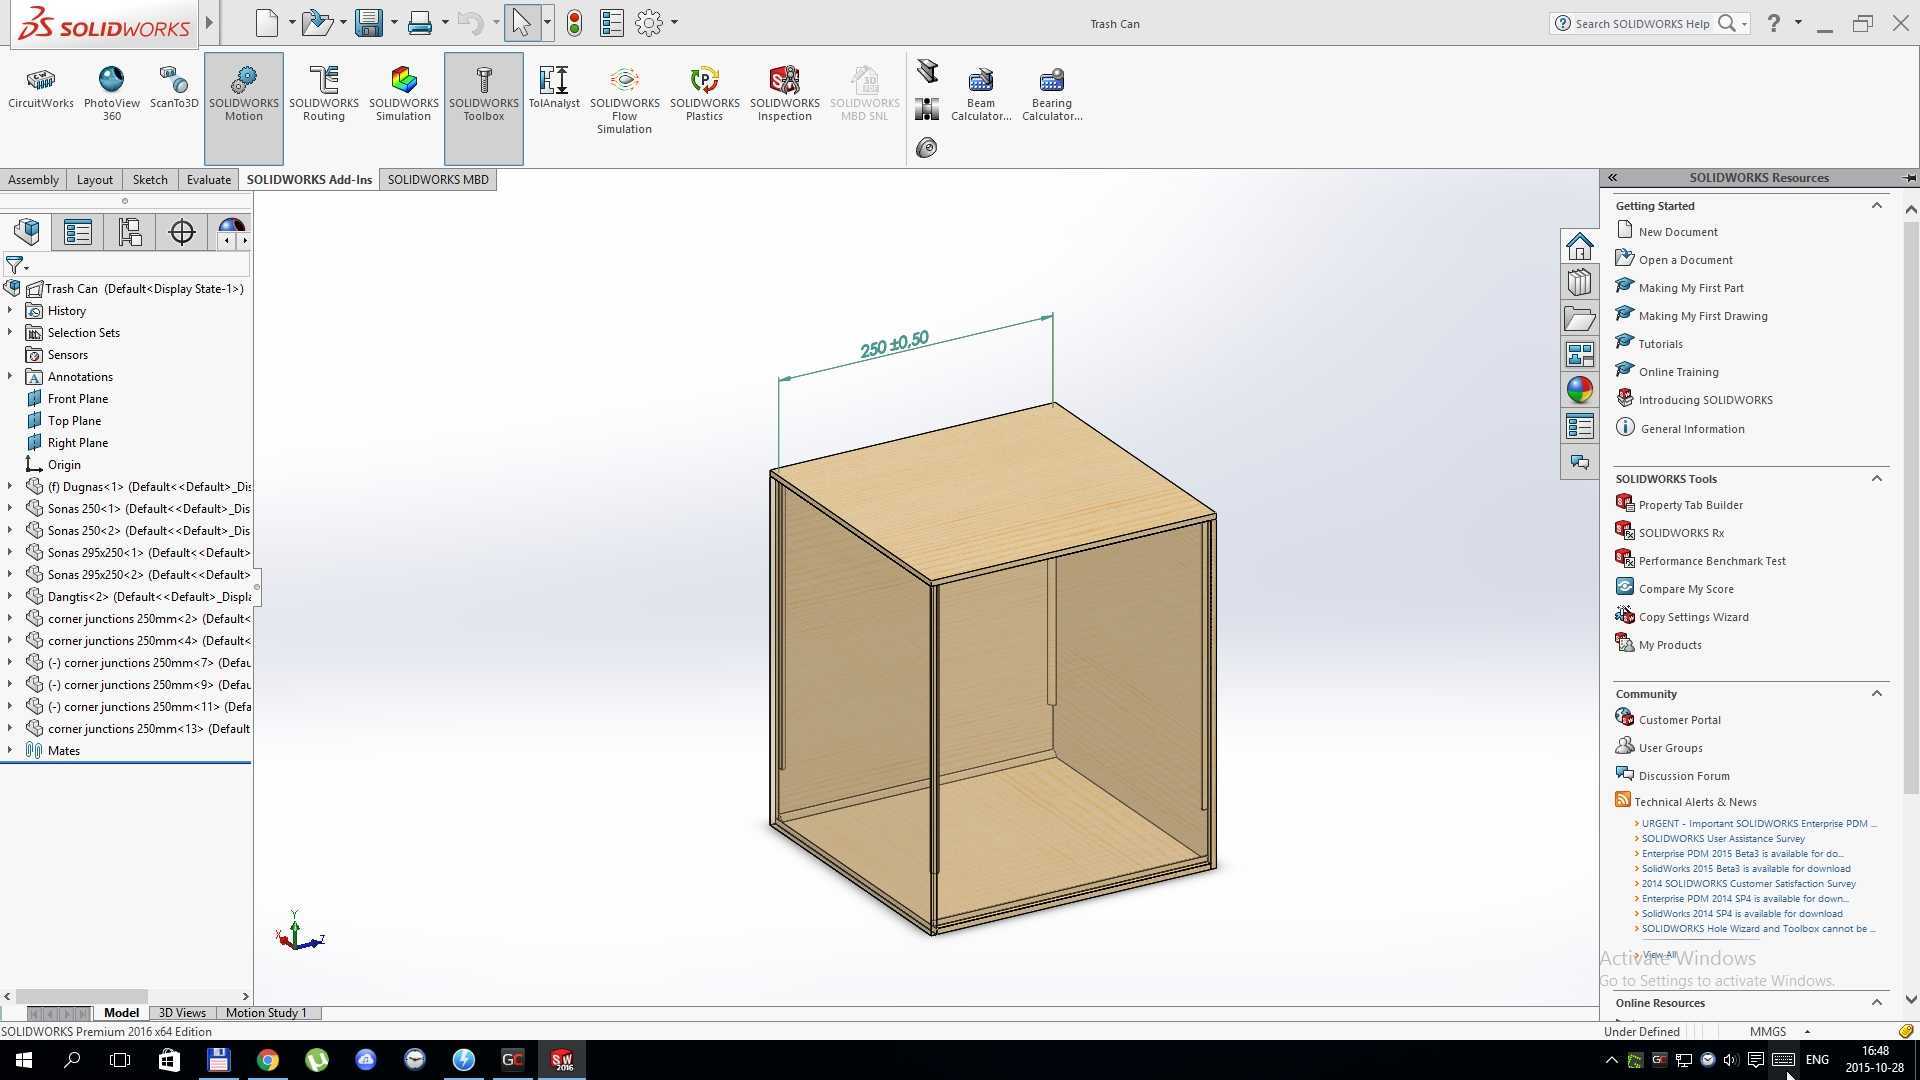Screen dimensions: 1920x1080
Task: Show the PropertyManager tab
Action: click(x=78, y=232)
